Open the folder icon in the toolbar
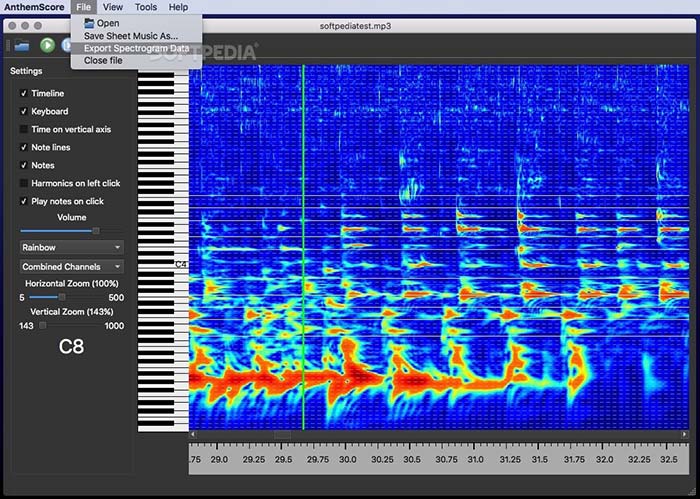This screenshot has width=700, height=499. point(21,46)
